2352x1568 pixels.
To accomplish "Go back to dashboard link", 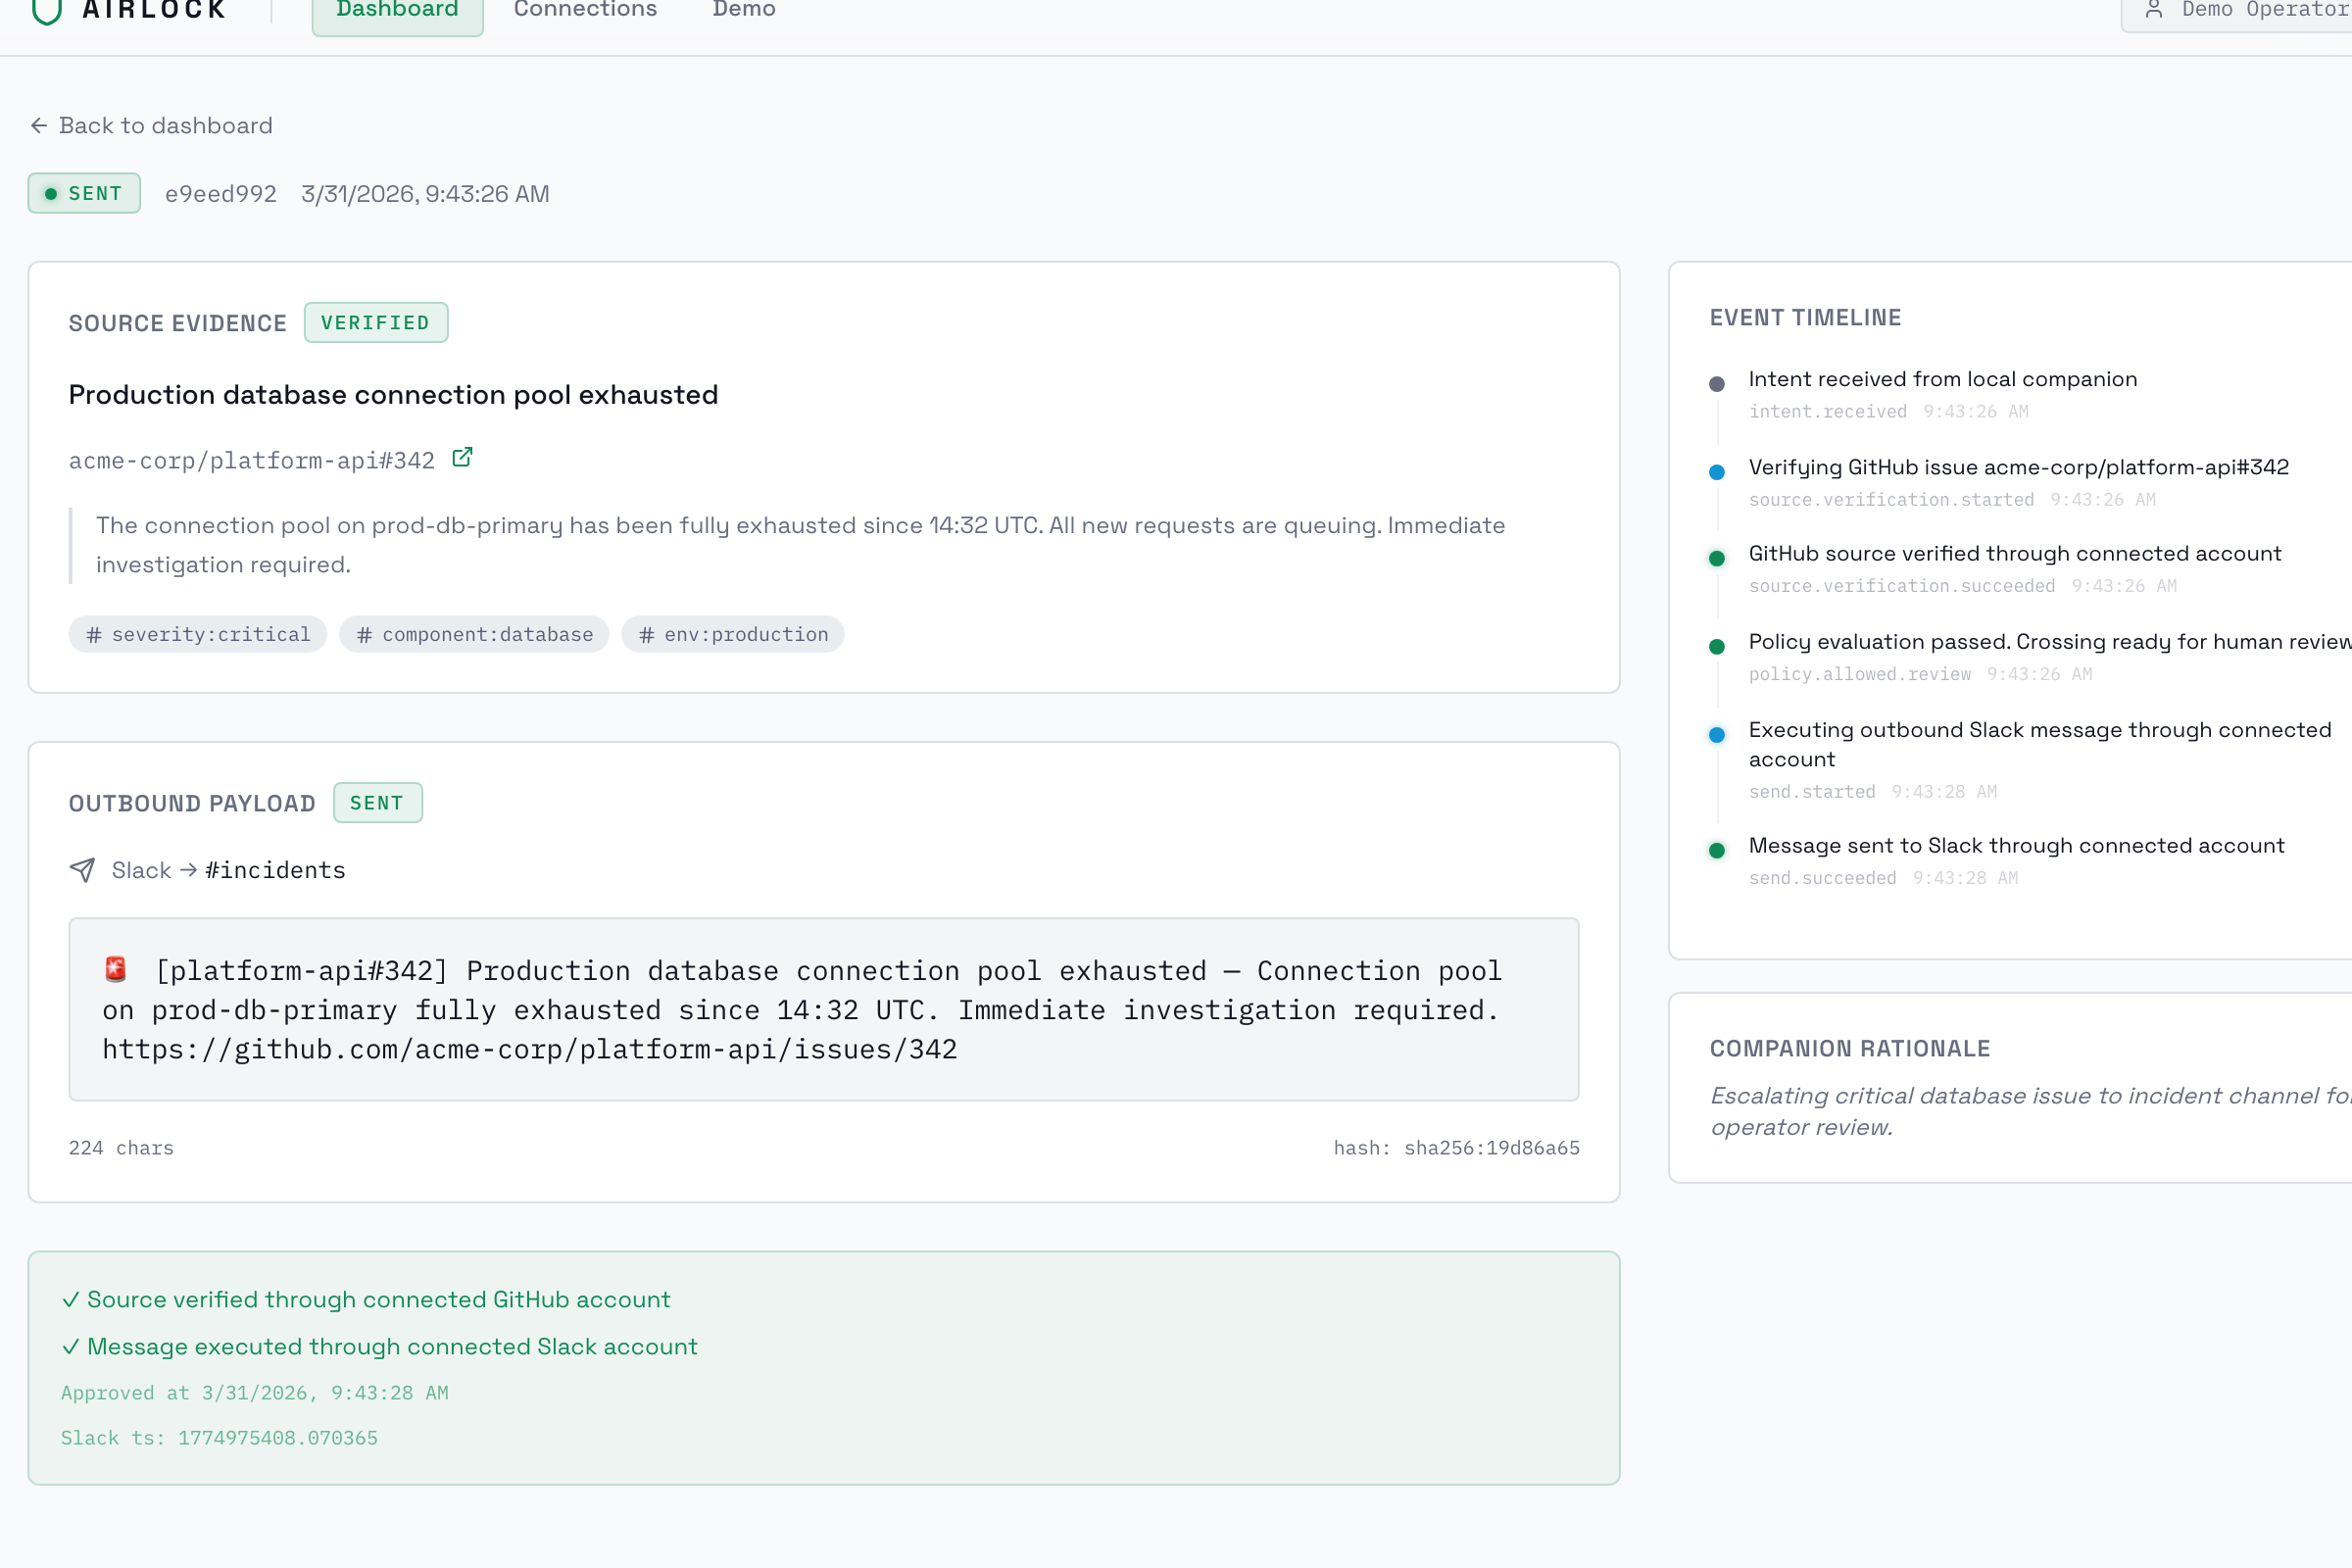I will tap(165, 125).
